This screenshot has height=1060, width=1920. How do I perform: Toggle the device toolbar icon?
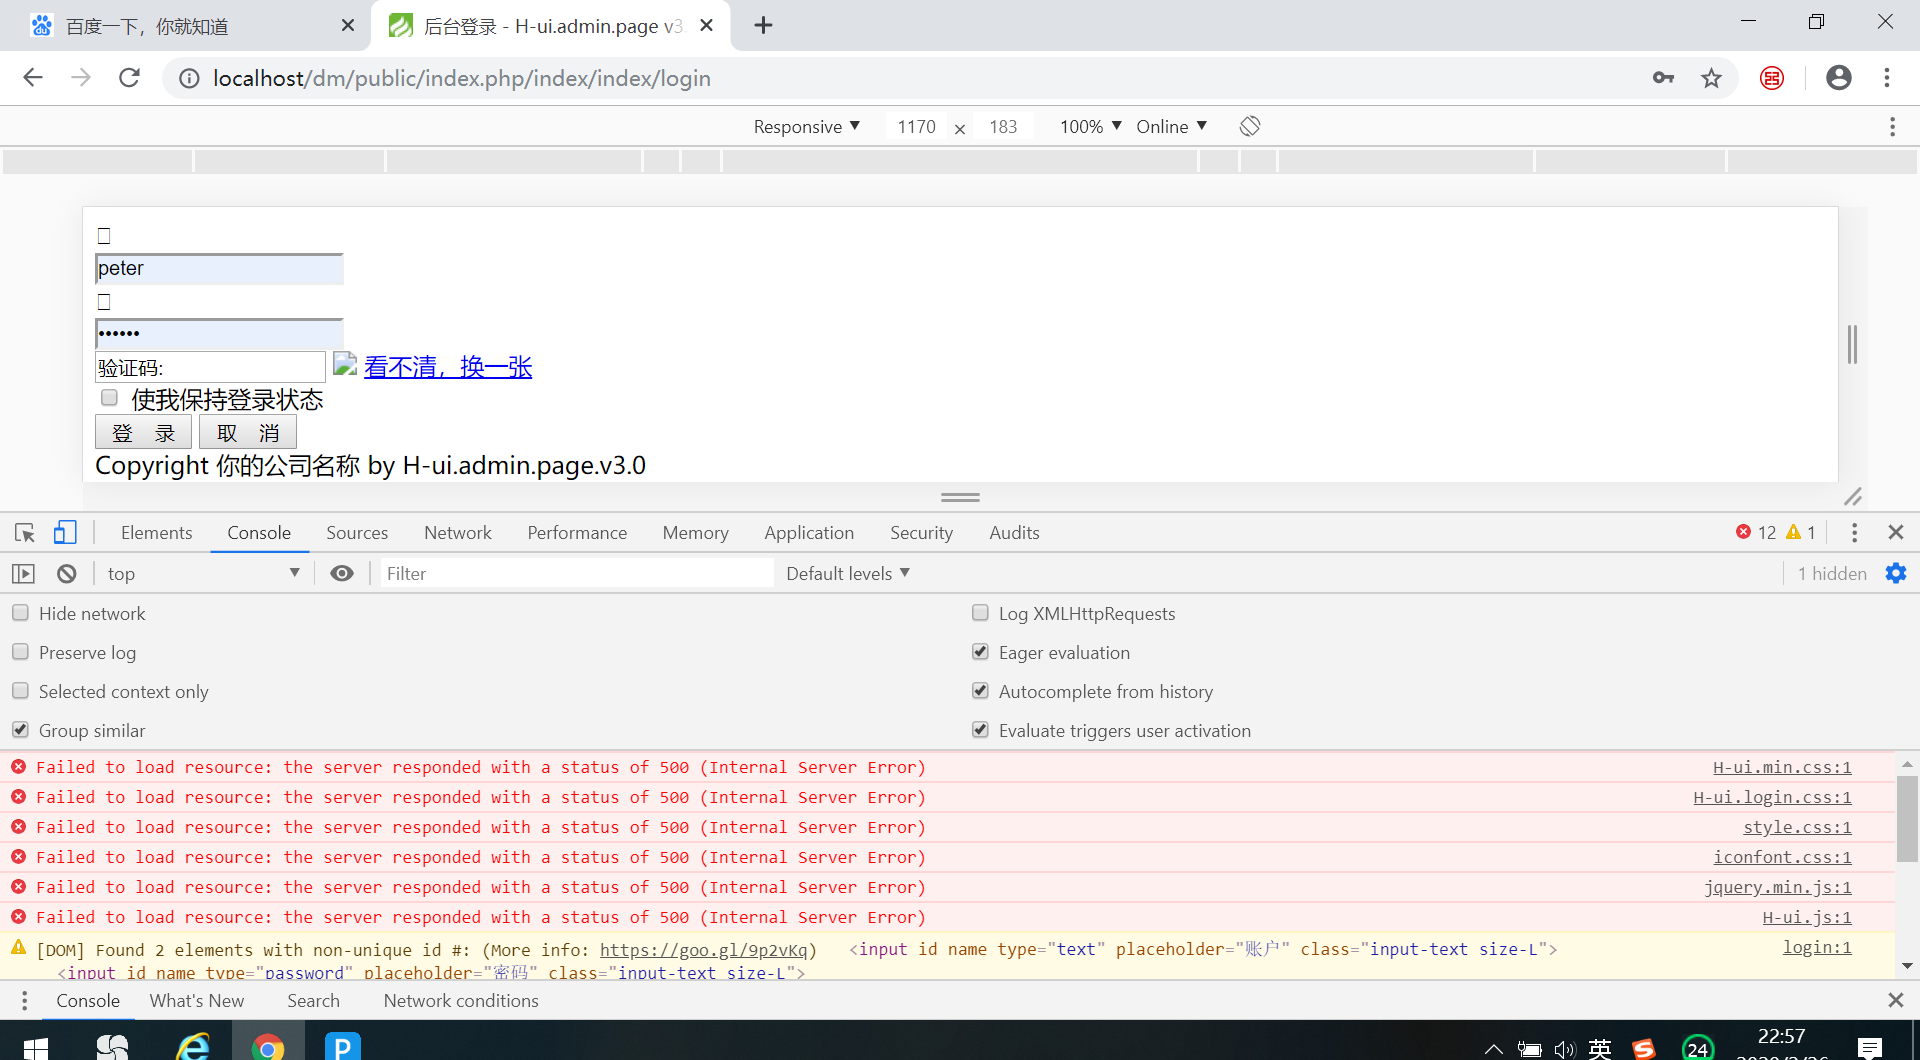point(65,533)
